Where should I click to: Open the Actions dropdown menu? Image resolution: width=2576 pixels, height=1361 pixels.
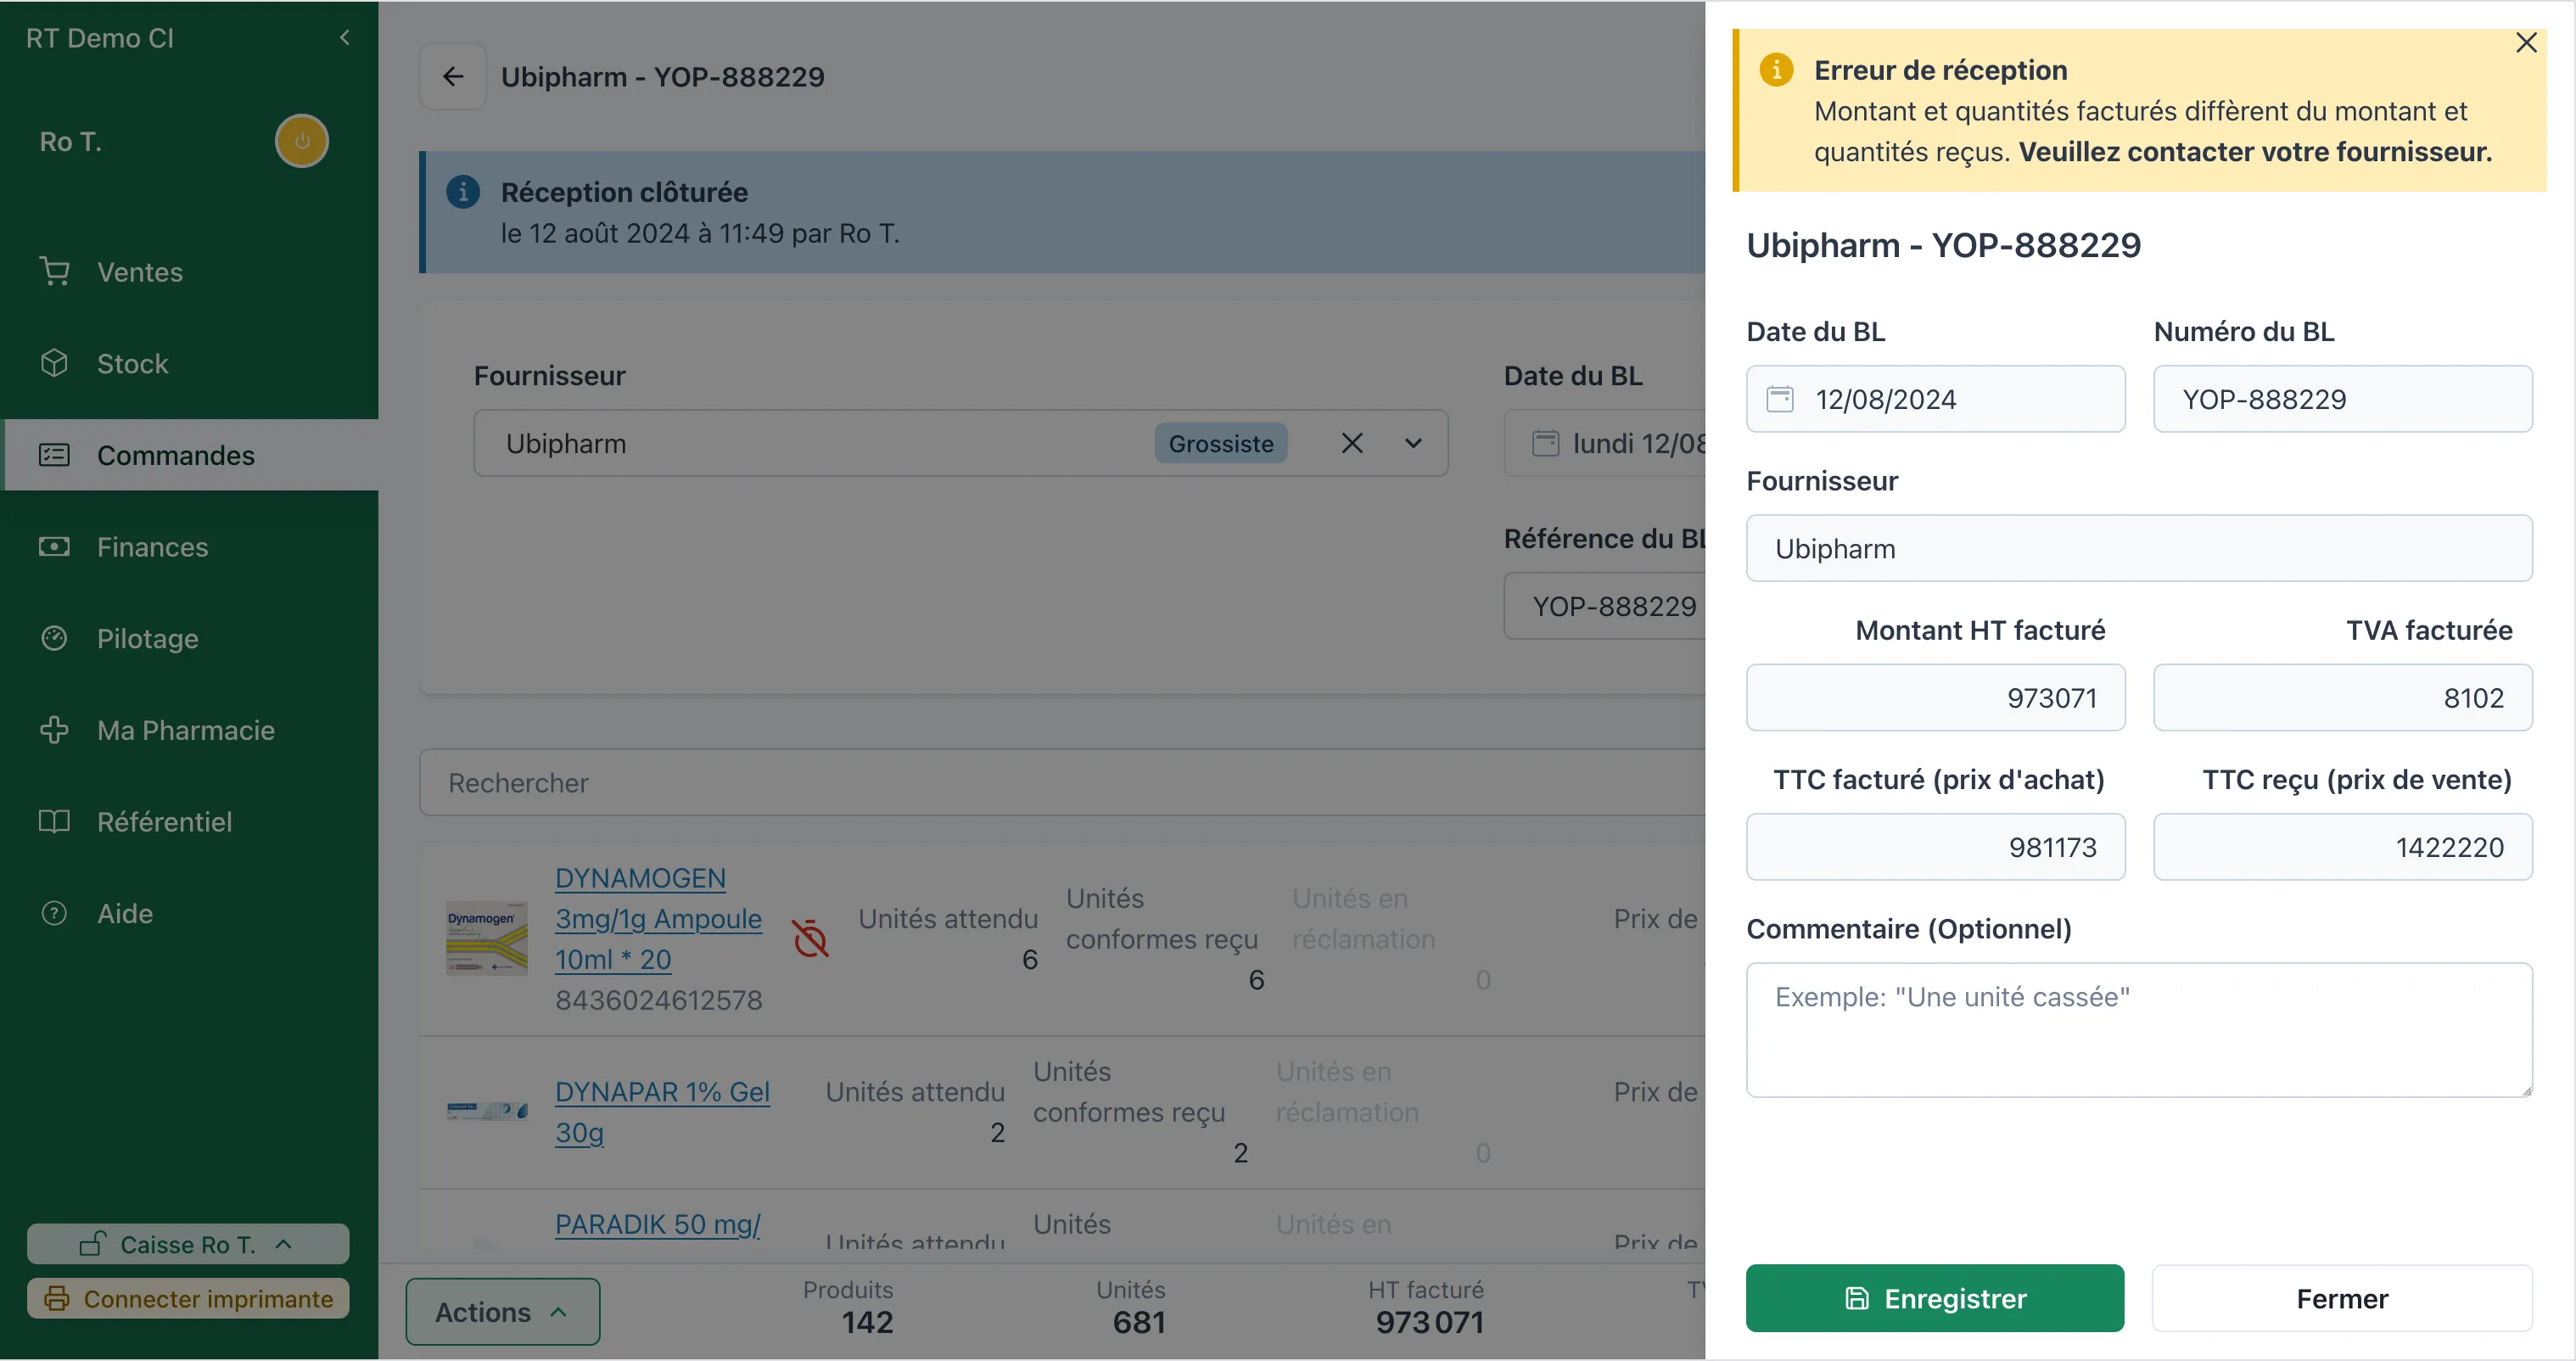click(x=502, y=1311)
